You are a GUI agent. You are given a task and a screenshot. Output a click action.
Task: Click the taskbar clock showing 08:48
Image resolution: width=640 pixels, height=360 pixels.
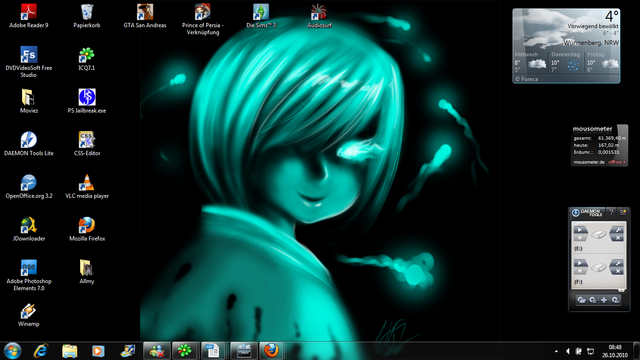coord(615,351)
